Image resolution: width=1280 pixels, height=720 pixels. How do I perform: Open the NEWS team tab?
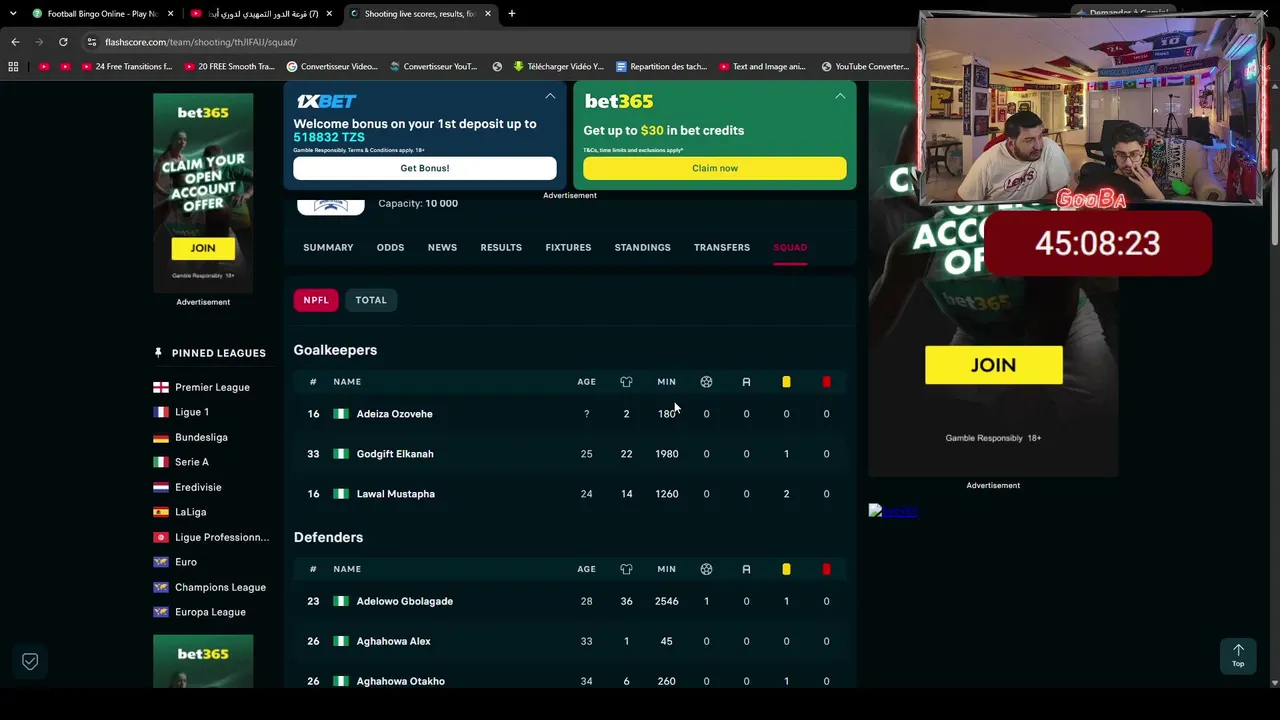point(442,247)
